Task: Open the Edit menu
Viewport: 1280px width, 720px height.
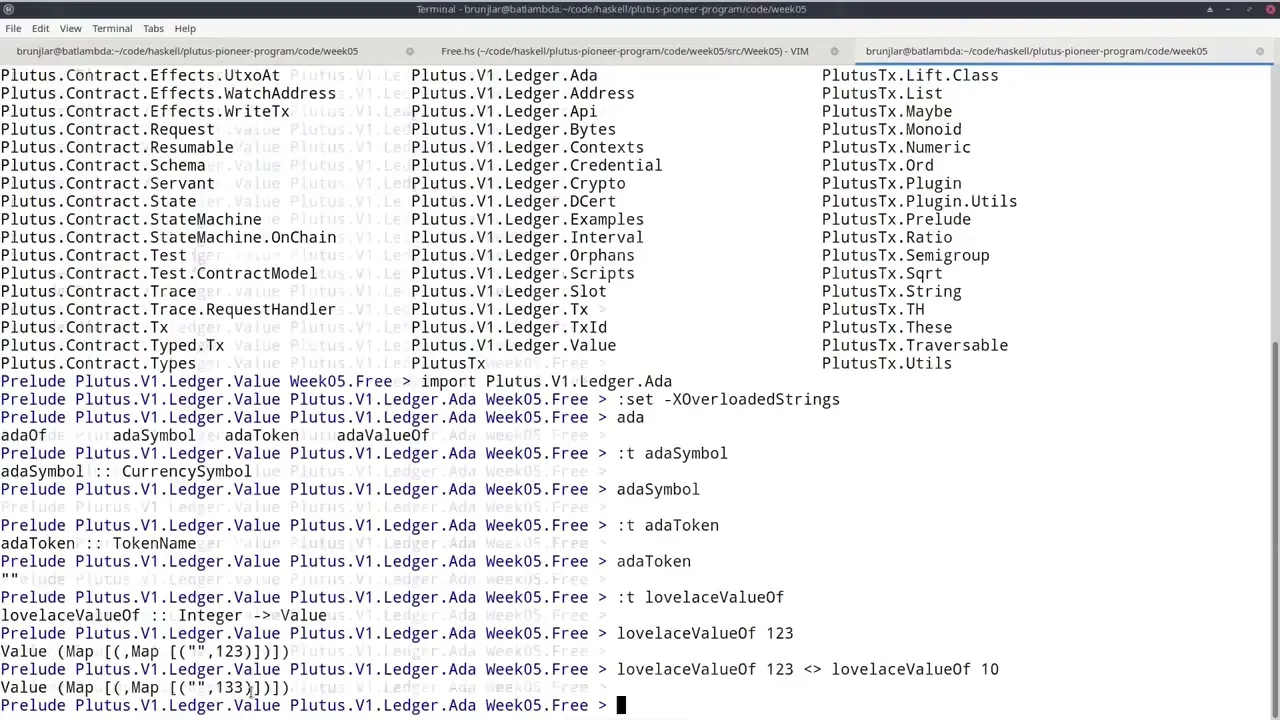Action: click(40, 28)
